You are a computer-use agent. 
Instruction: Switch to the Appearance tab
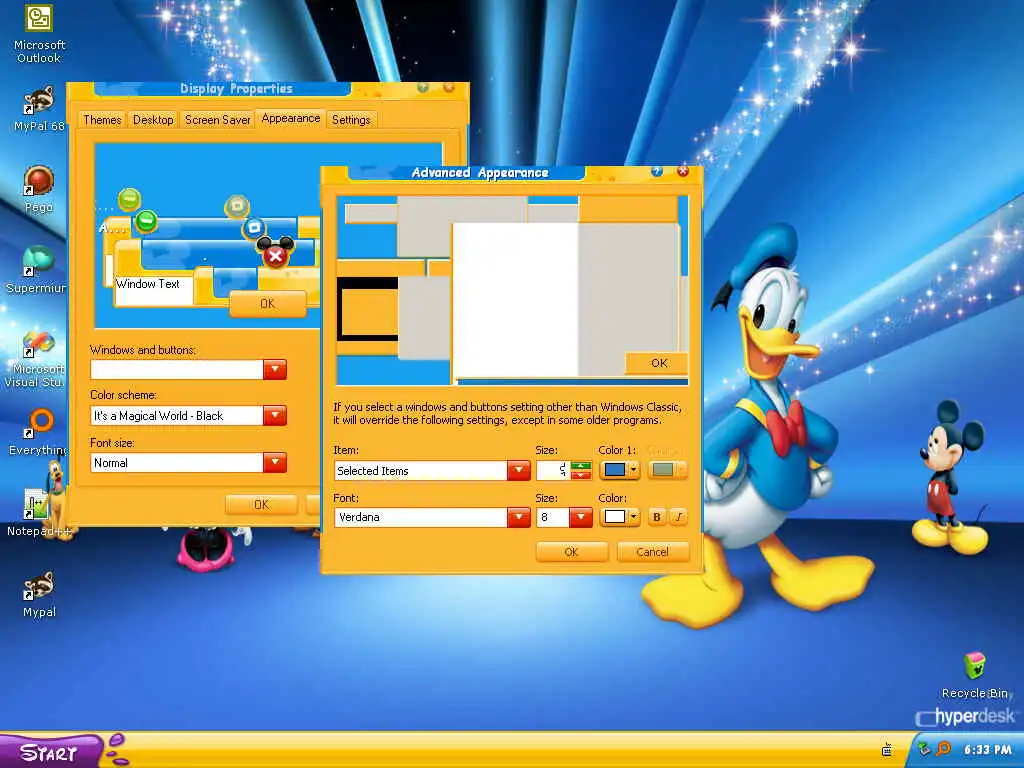(x=291, y=119)
